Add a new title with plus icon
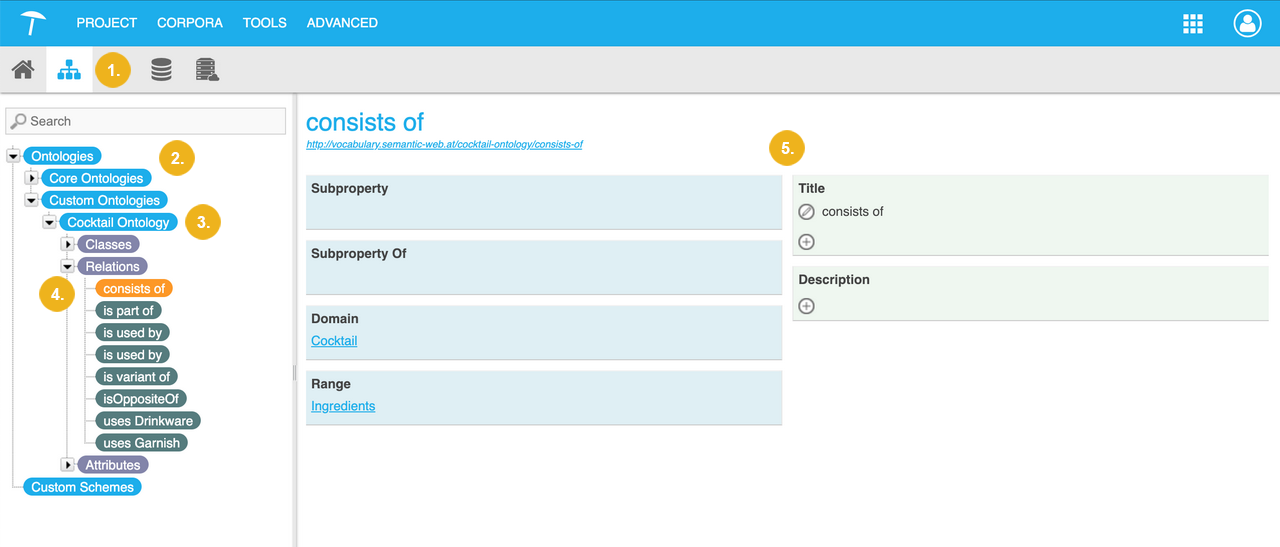1280x547 pixels. (x=807, y=242)
